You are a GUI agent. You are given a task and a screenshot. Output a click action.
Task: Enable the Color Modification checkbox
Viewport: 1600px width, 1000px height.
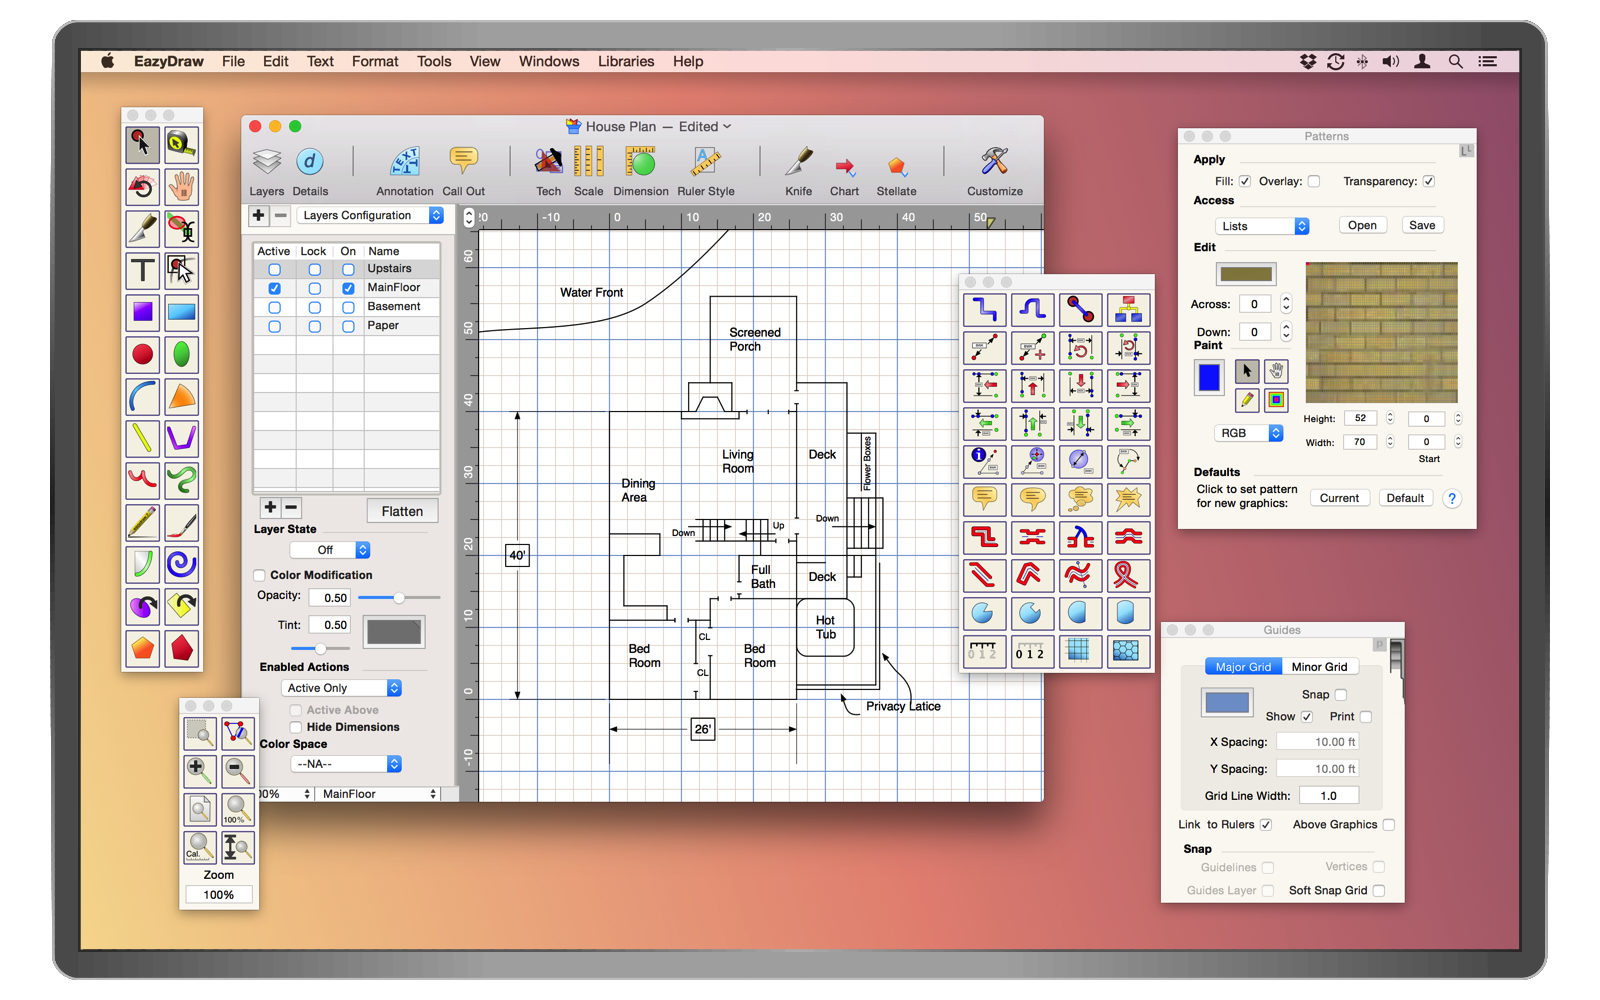pos(260,575)
